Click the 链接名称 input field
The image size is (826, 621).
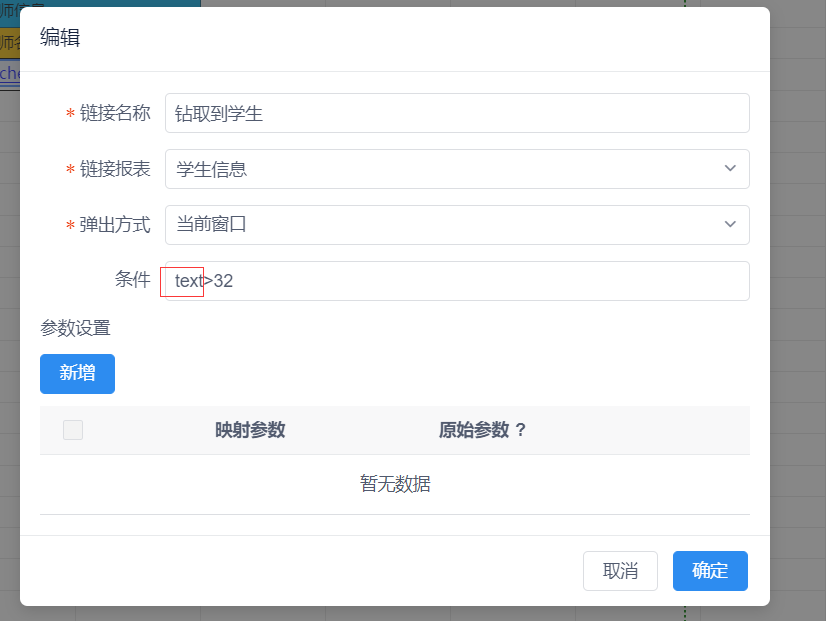point(457,113)
